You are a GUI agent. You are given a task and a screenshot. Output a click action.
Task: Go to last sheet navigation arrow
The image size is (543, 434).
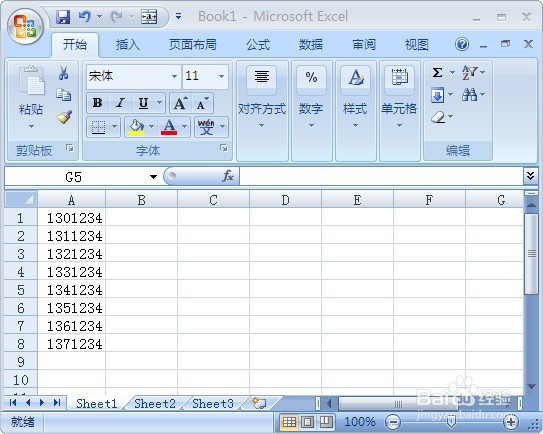point(57,402)
